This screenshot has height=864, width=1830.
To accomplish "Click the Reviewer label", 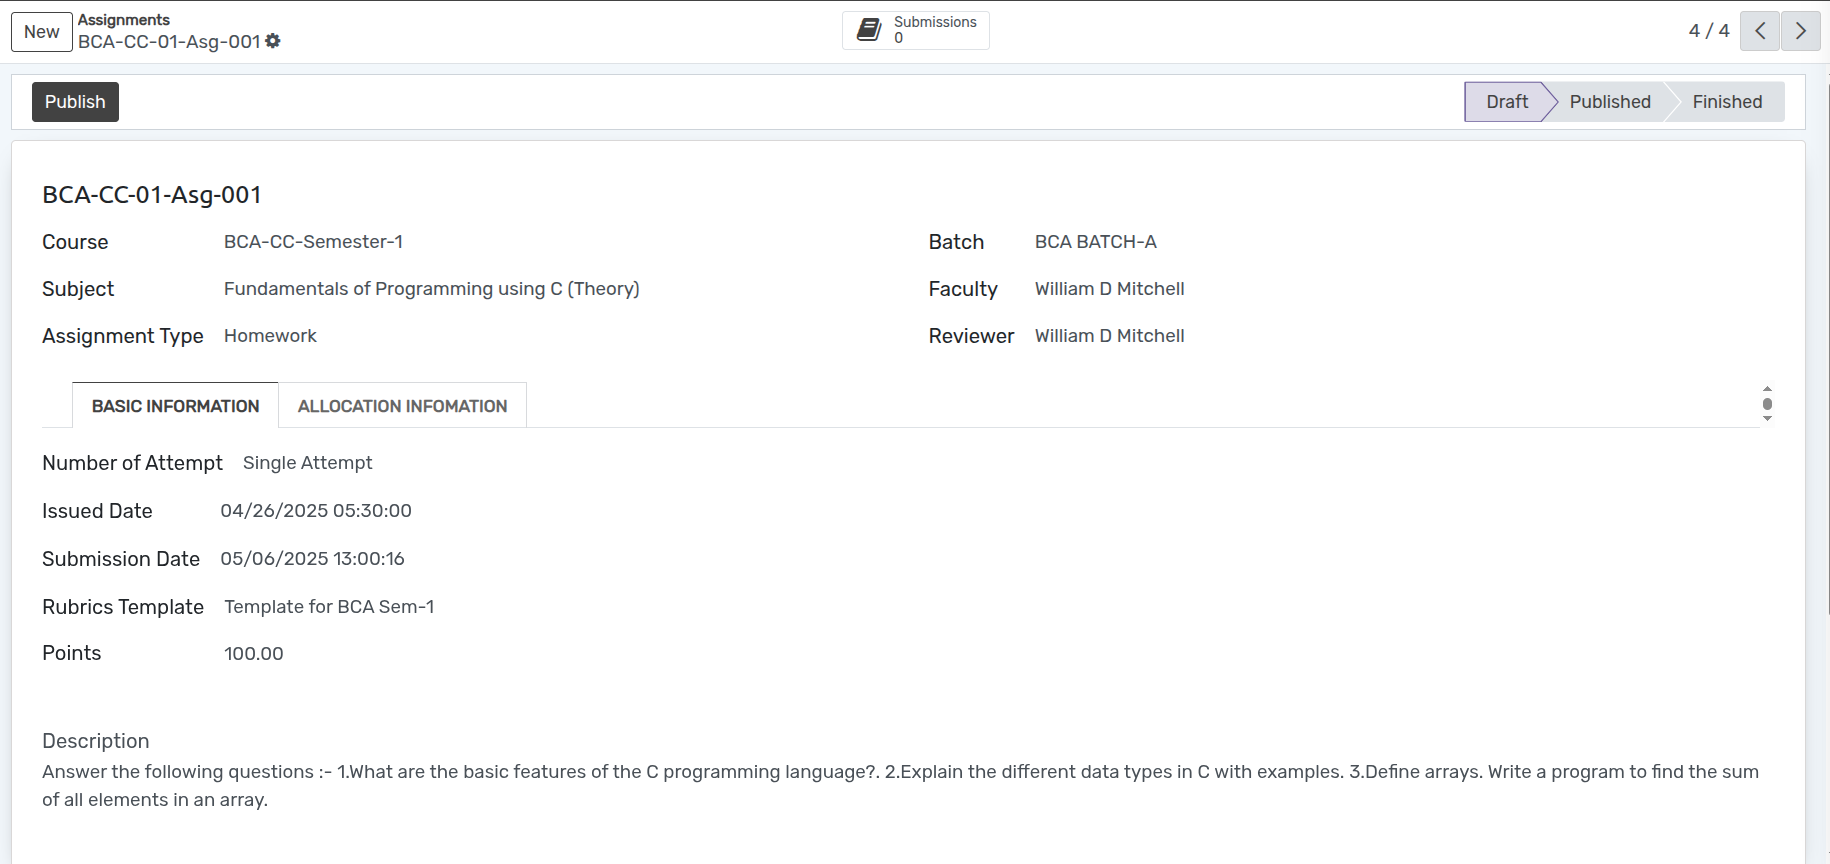I will (971, 336).
